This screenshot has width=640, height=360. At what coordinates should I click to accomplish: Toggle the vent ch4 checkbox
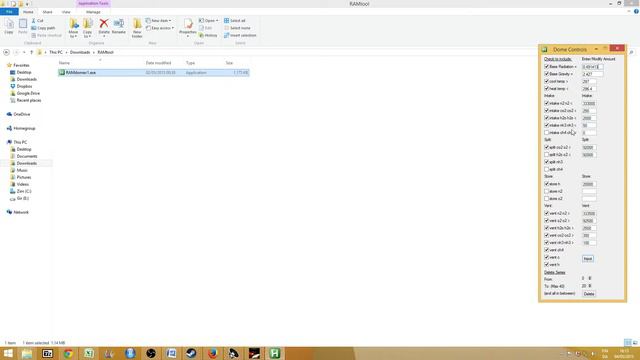pyautogui.click(x=547, y=250)
